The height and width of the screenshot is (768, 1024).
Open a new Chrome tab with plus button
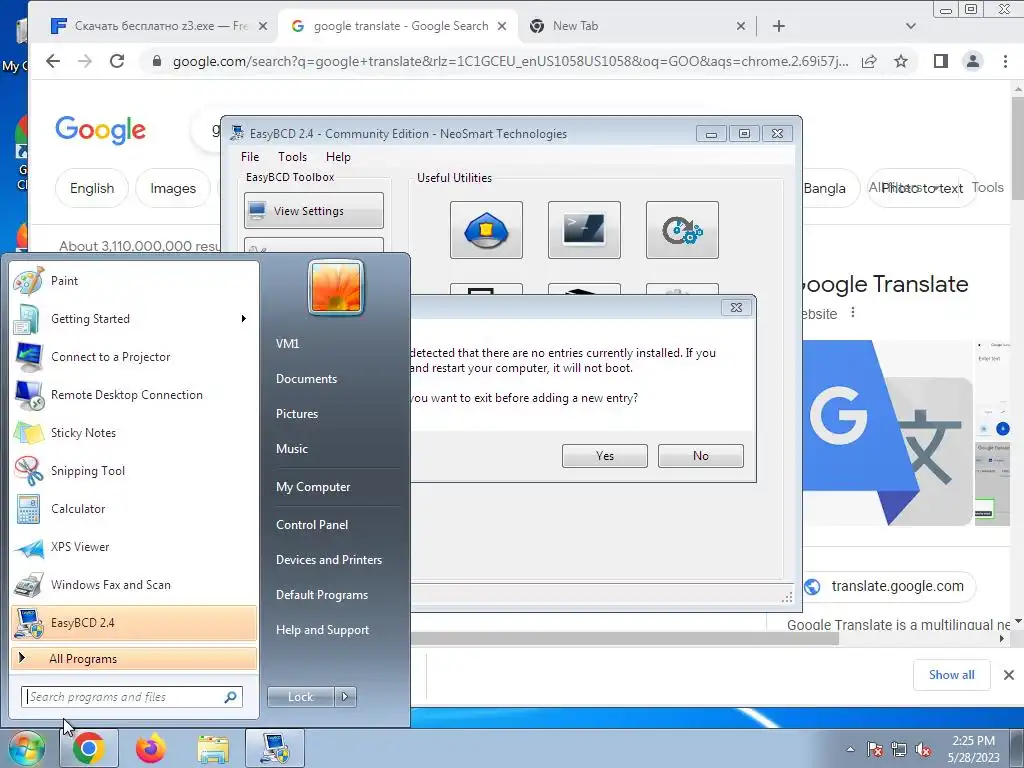778,26
